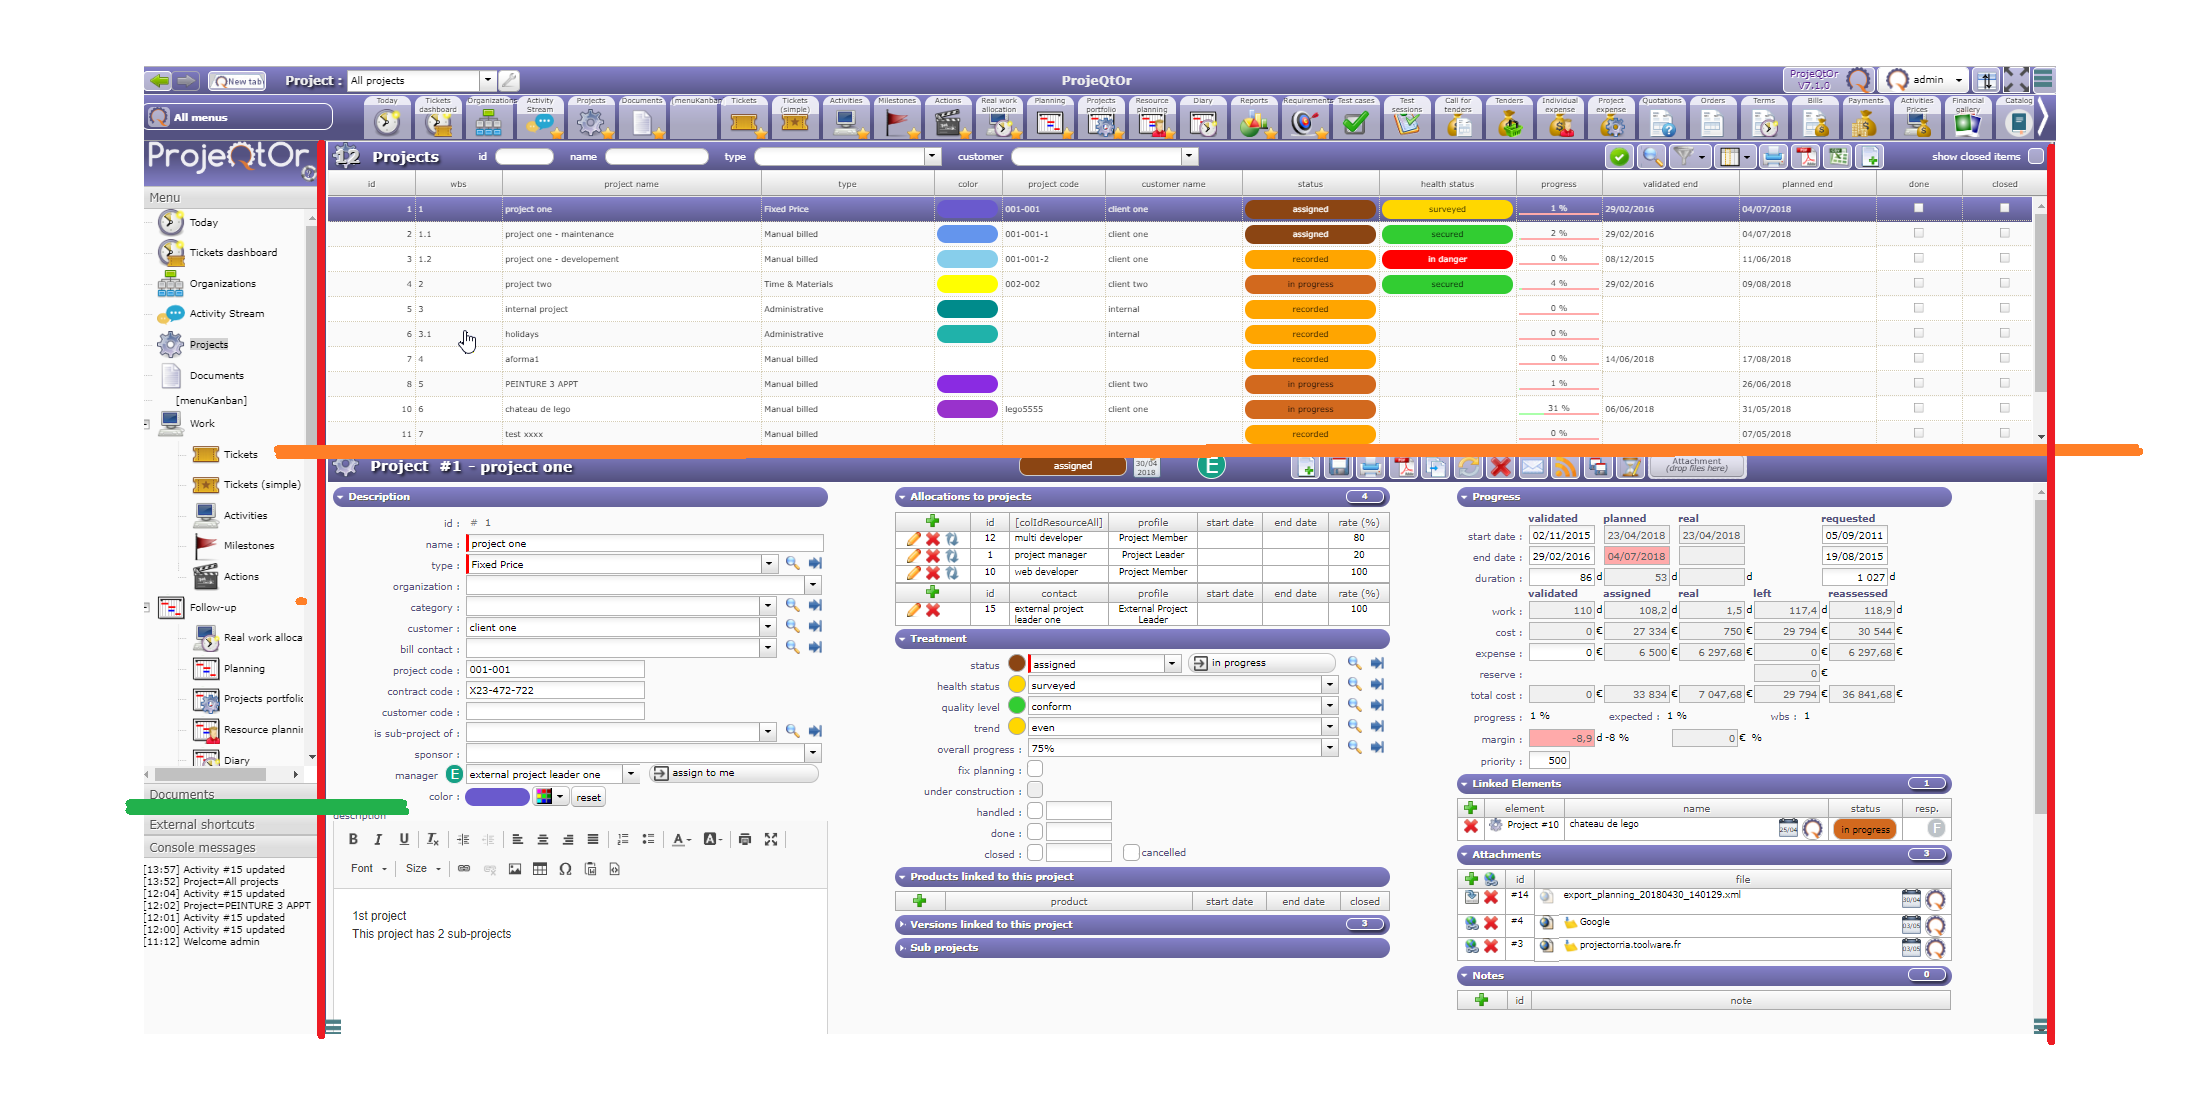Subscribe via the orange RSS icon
The height and width of the screenshot is (1100, 2200).
click(x=1565, y=467)
